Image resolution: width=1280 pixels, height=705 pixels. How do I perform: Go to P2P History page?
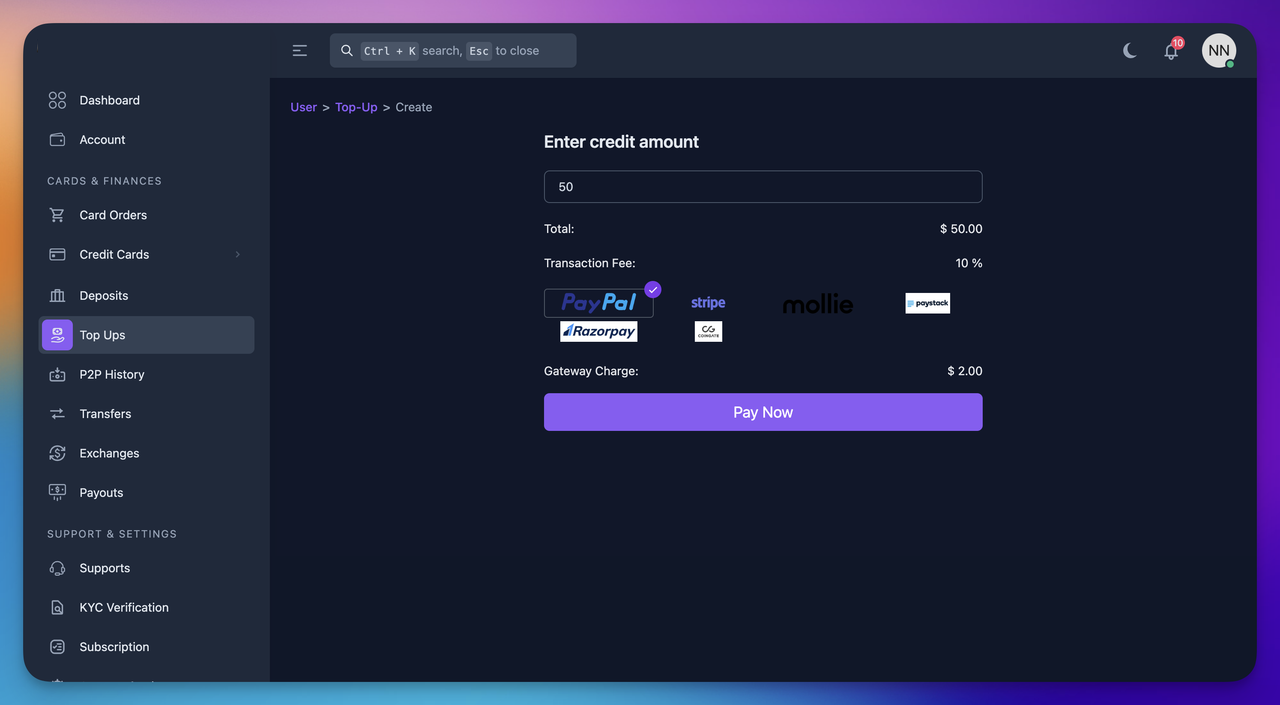(x=146, y=375)
